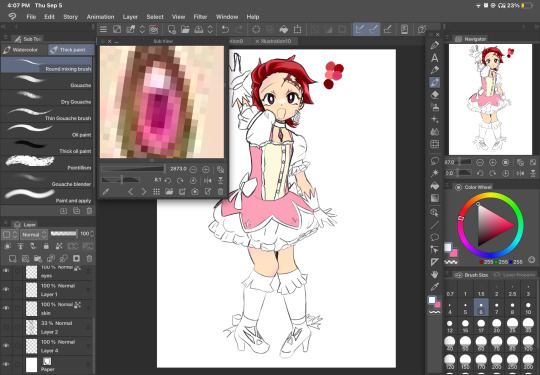Open the layer blending mode Normal dropdown
540x375 pixels.
34,235
